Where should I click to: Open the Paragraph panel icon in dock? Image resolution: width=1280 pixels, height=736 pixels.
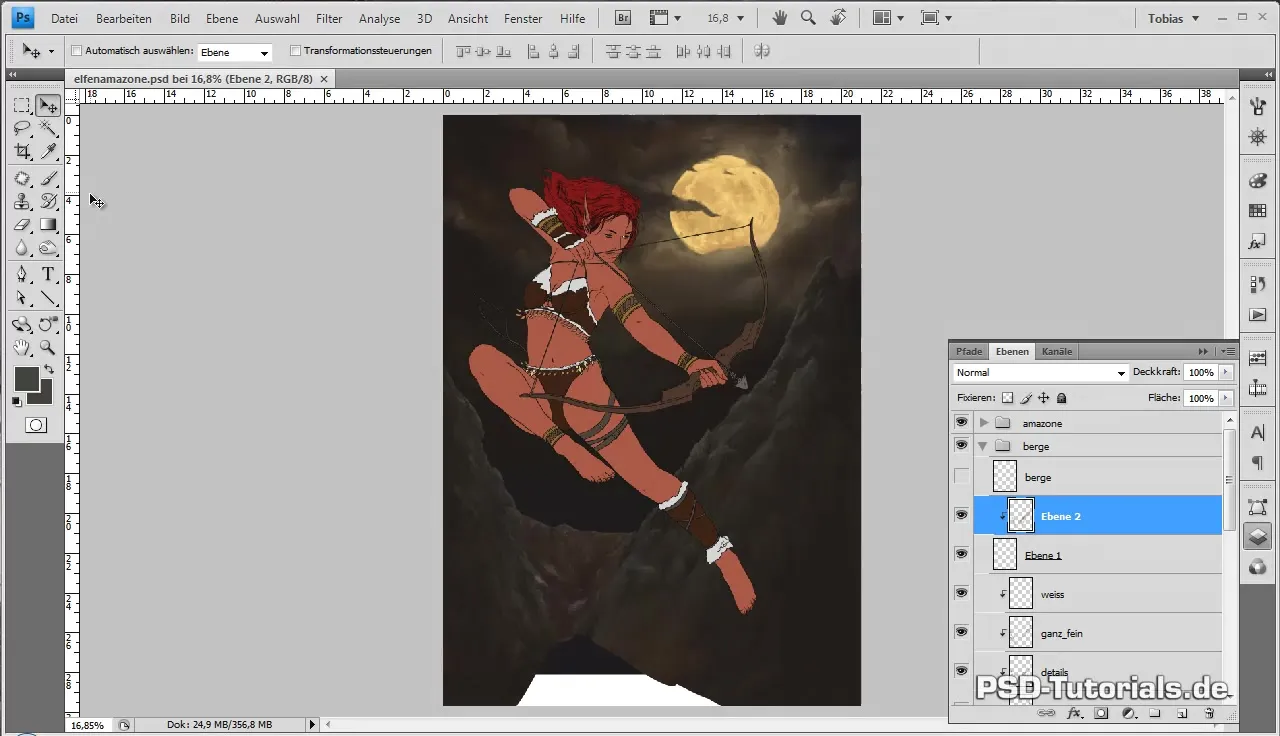(x=1258, y=463)
